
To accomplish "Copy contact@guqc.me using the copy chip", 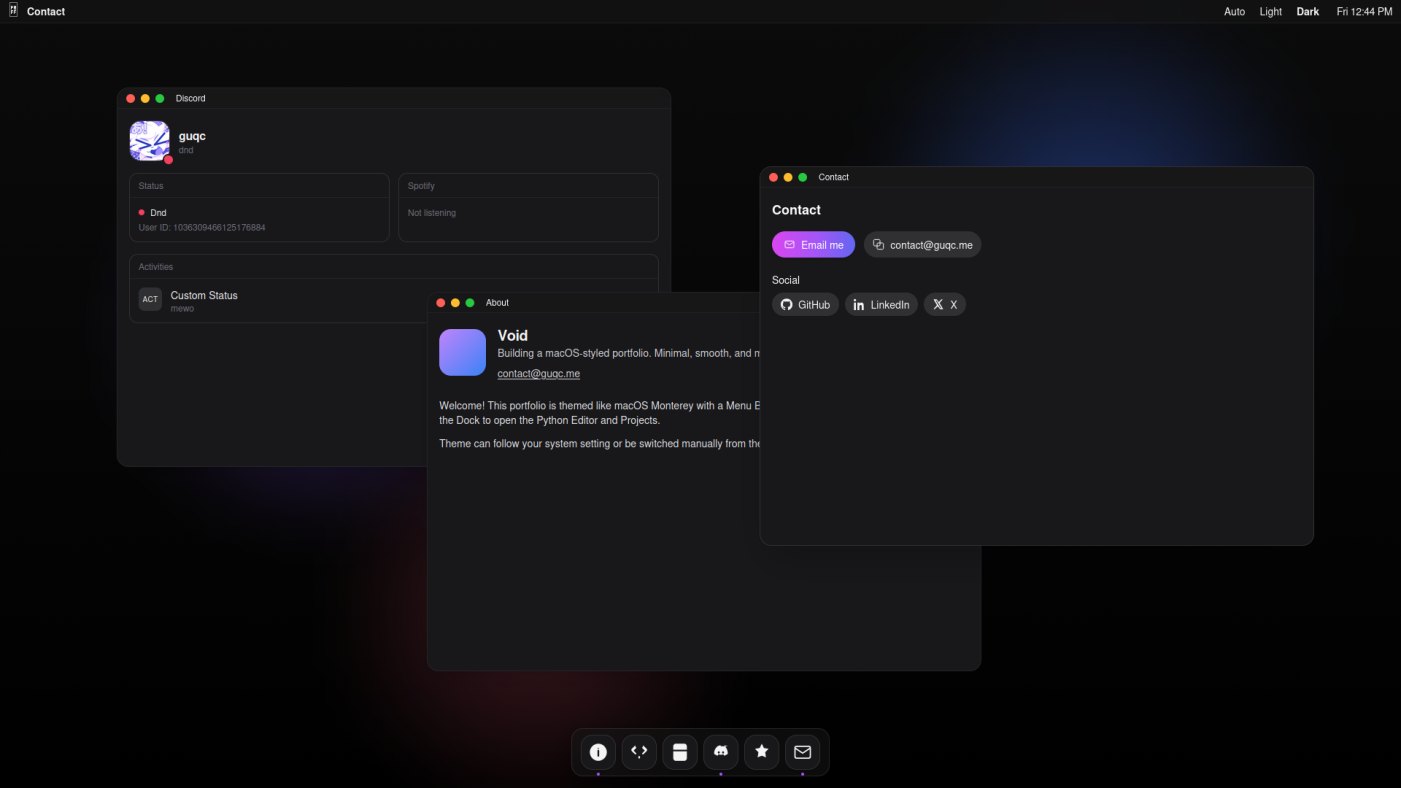I will coord(922,244).
